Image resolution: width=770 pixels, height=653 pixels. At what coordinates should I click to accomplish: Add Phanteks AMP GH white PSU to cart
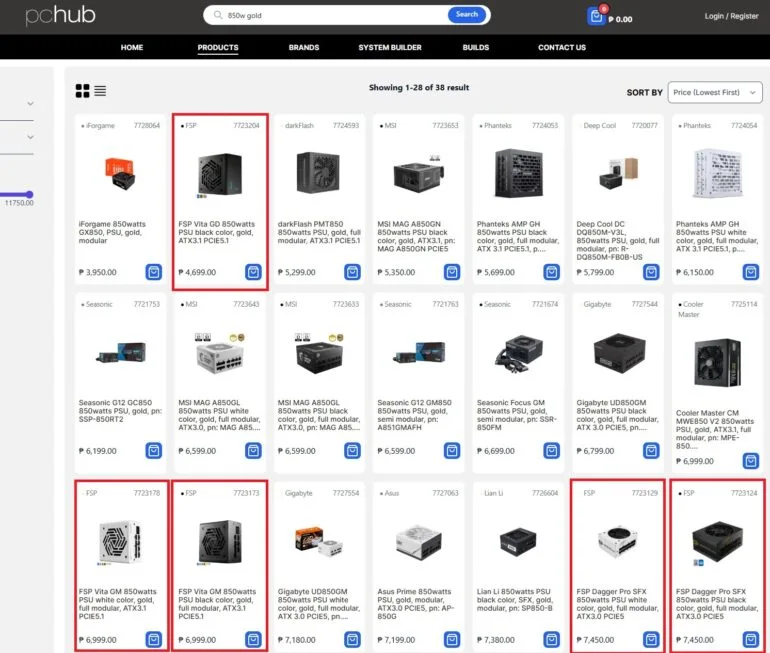tap(751, 272)
